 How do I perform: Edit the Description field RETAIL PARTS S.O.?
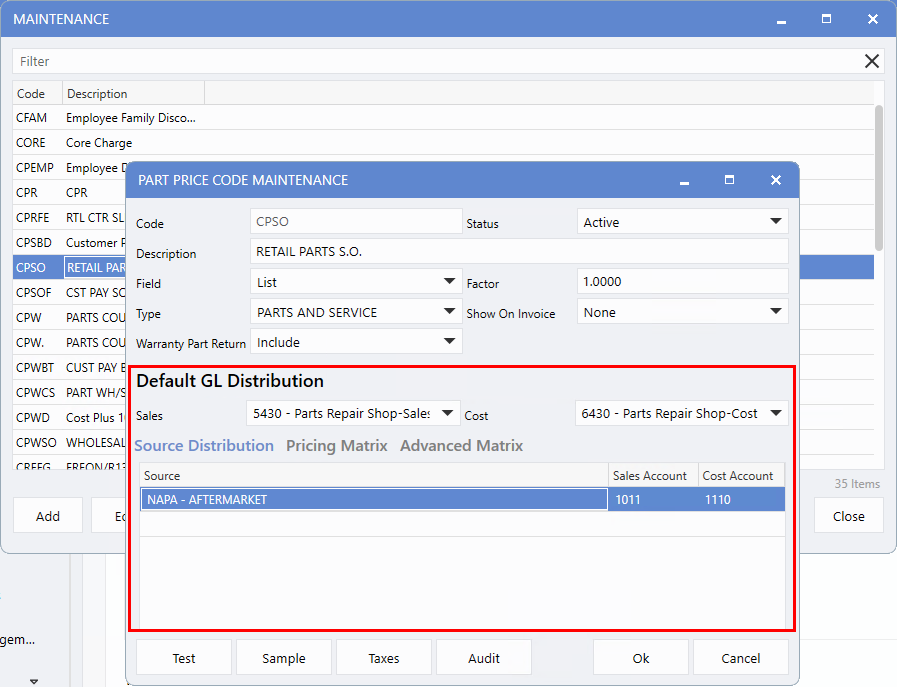(519, 251)
